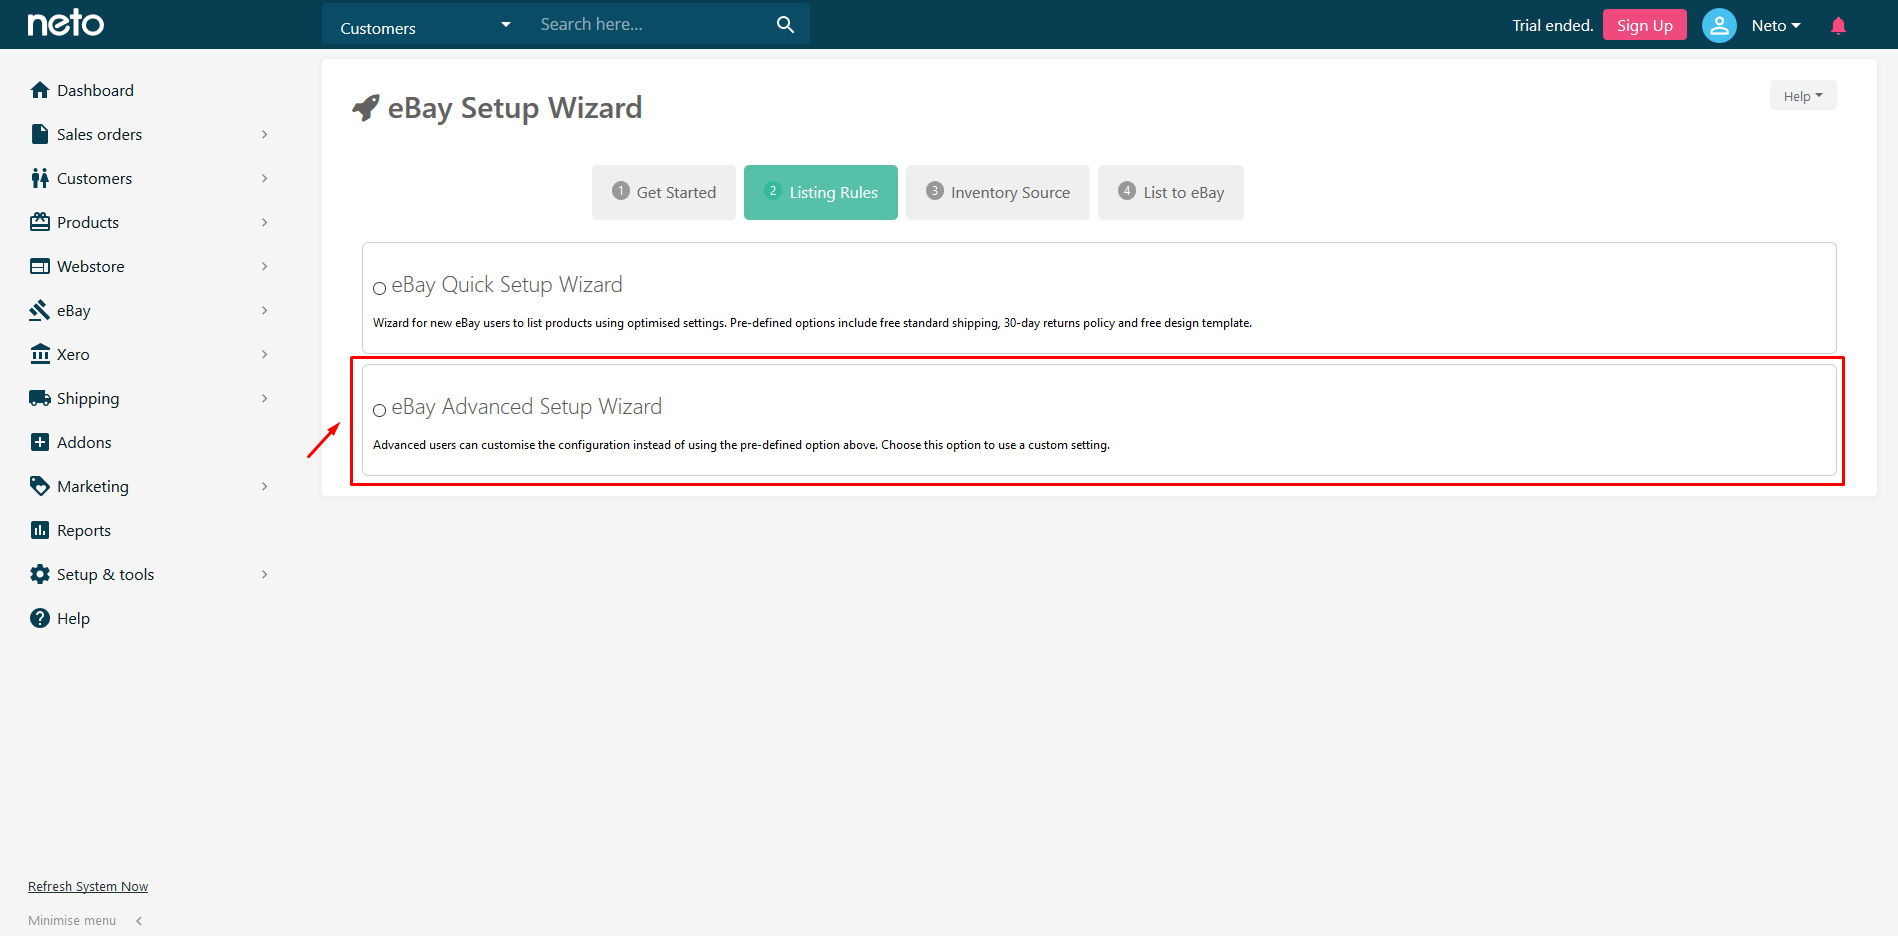Click the eBay Advanced Setup Wizard heading
This screenshot has height=936, width=1898.
(527, 407)
